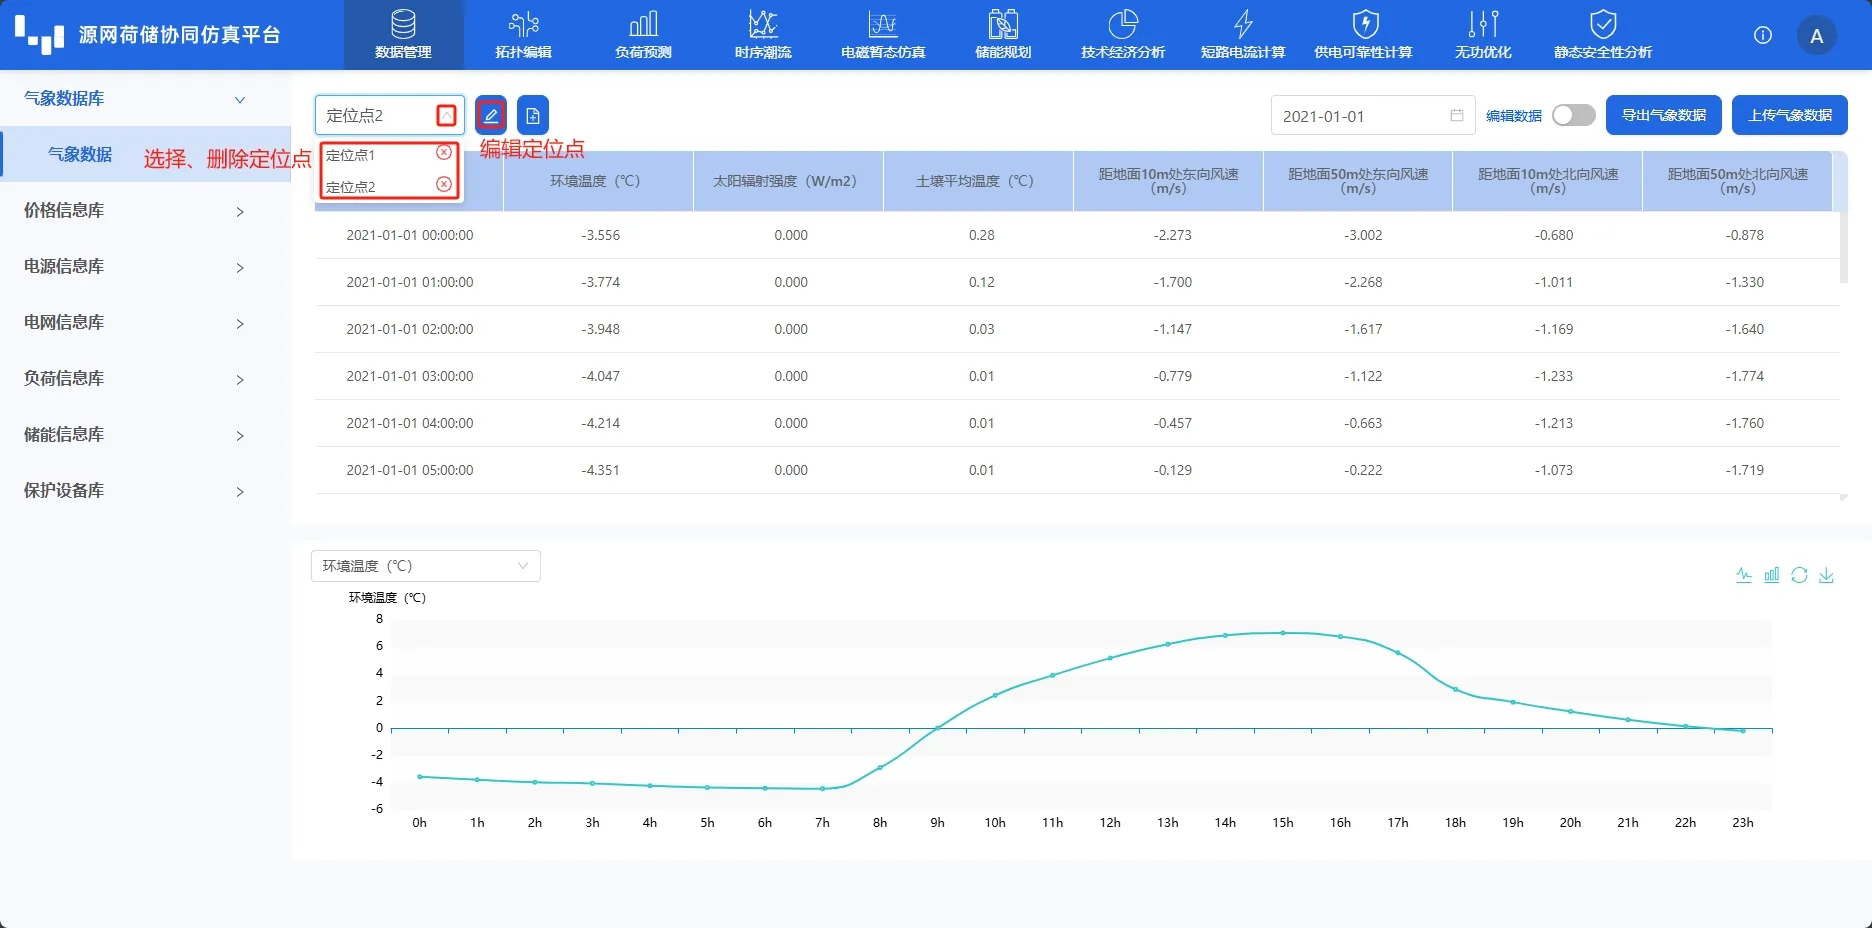Click the platform logo icon
The width and height of the screenshot is (1872, 928).
pyautogui.click(x=40, y=35)
